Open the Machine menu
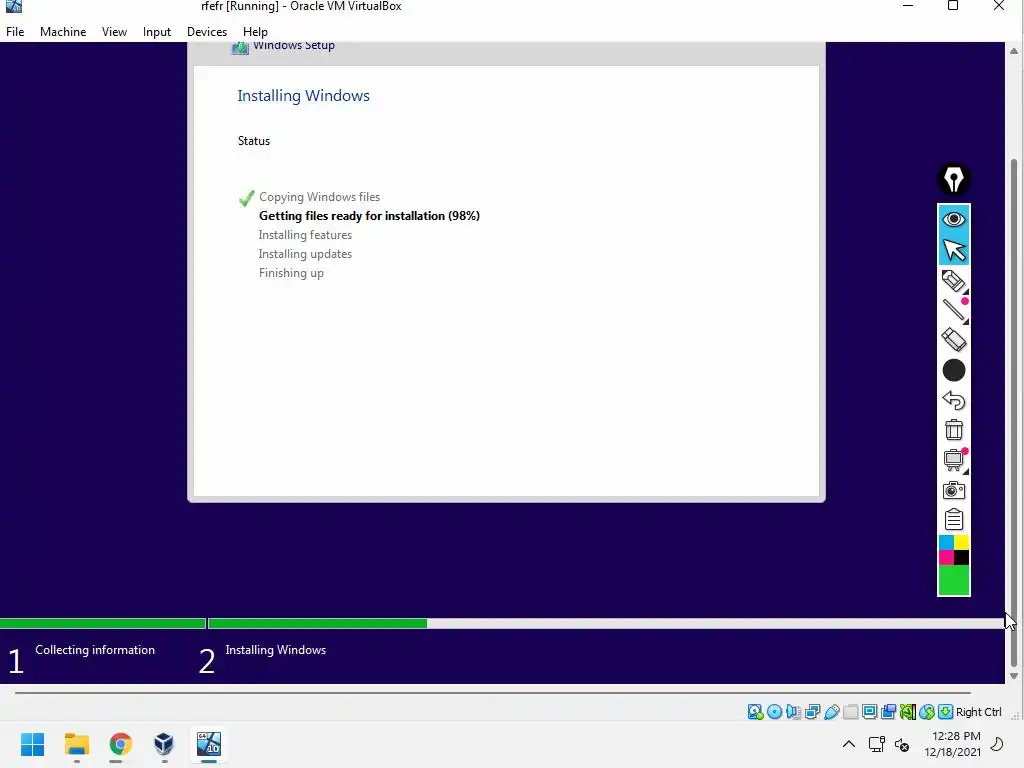 [x=63, y=31]
